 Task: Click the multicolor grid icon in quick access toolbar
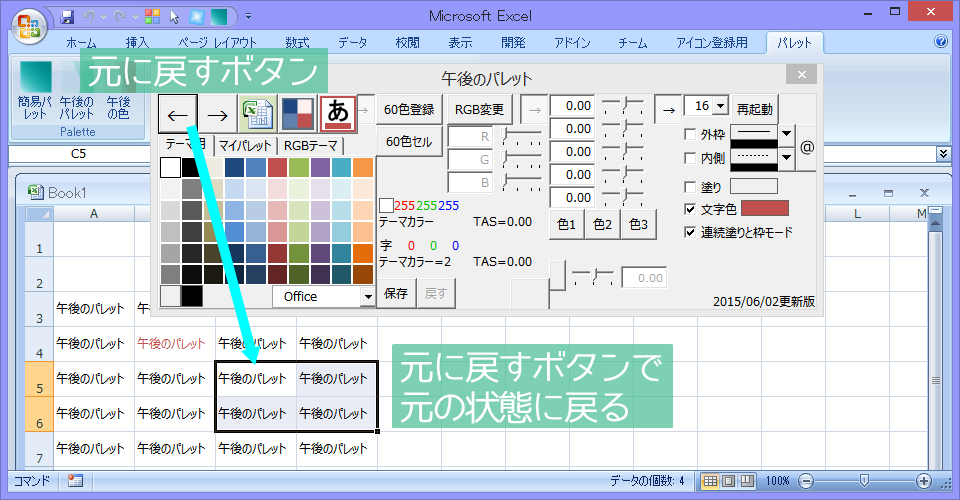(x=152, y=17)
